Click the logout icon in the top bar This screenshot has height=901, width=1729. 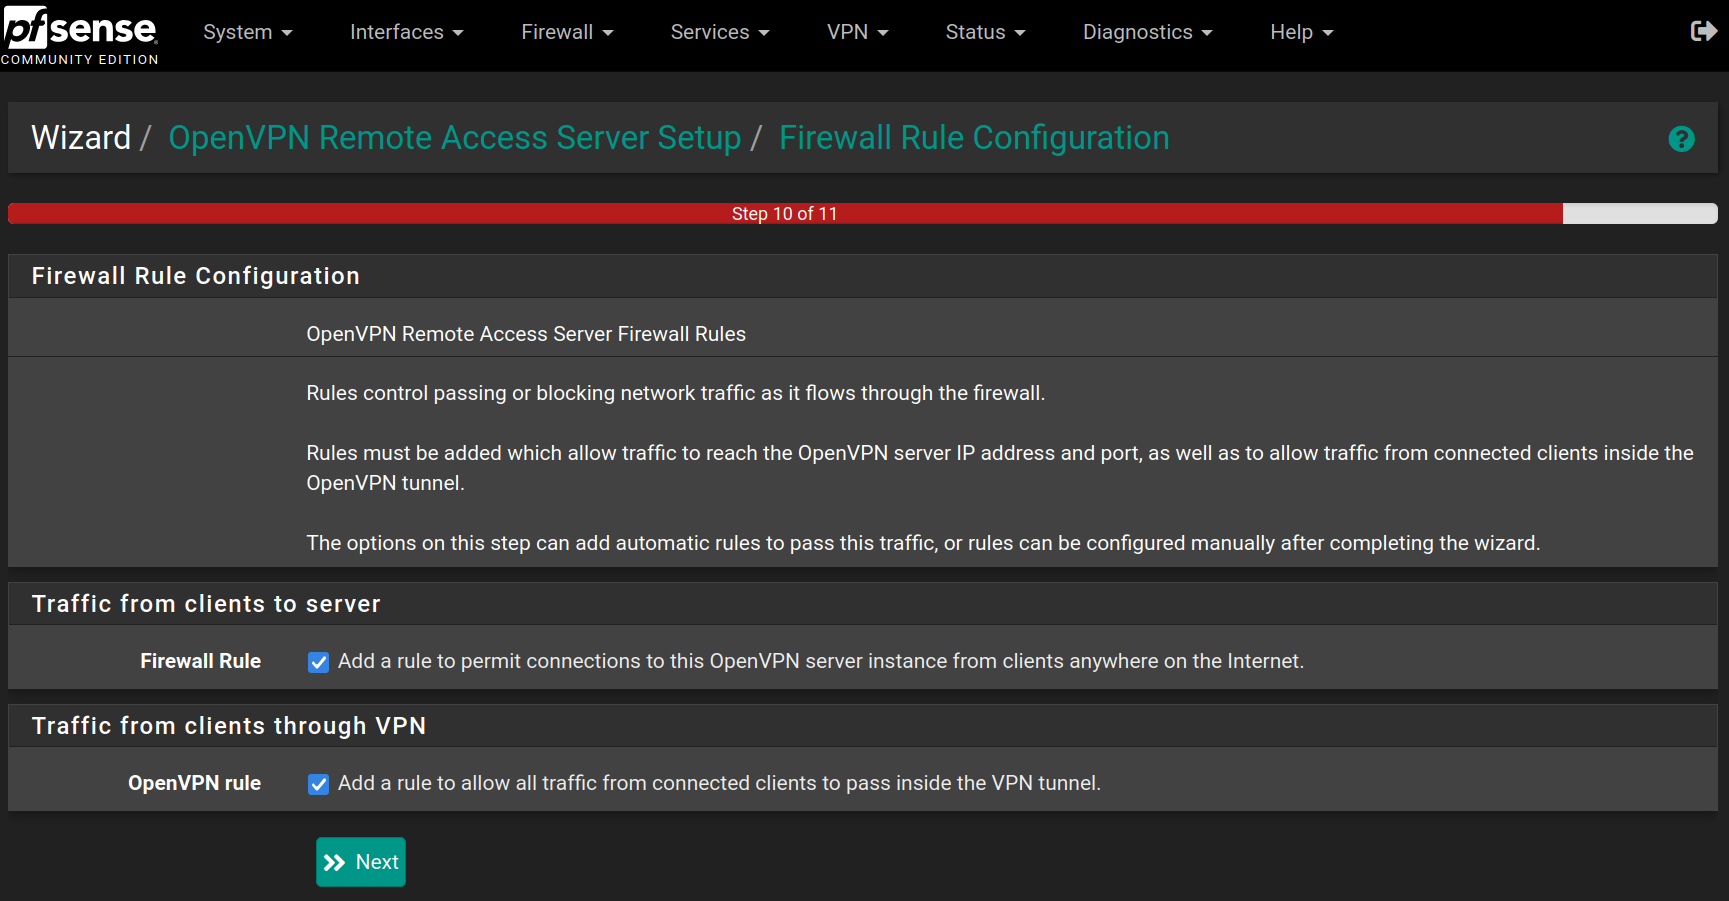coord(1703,32)
